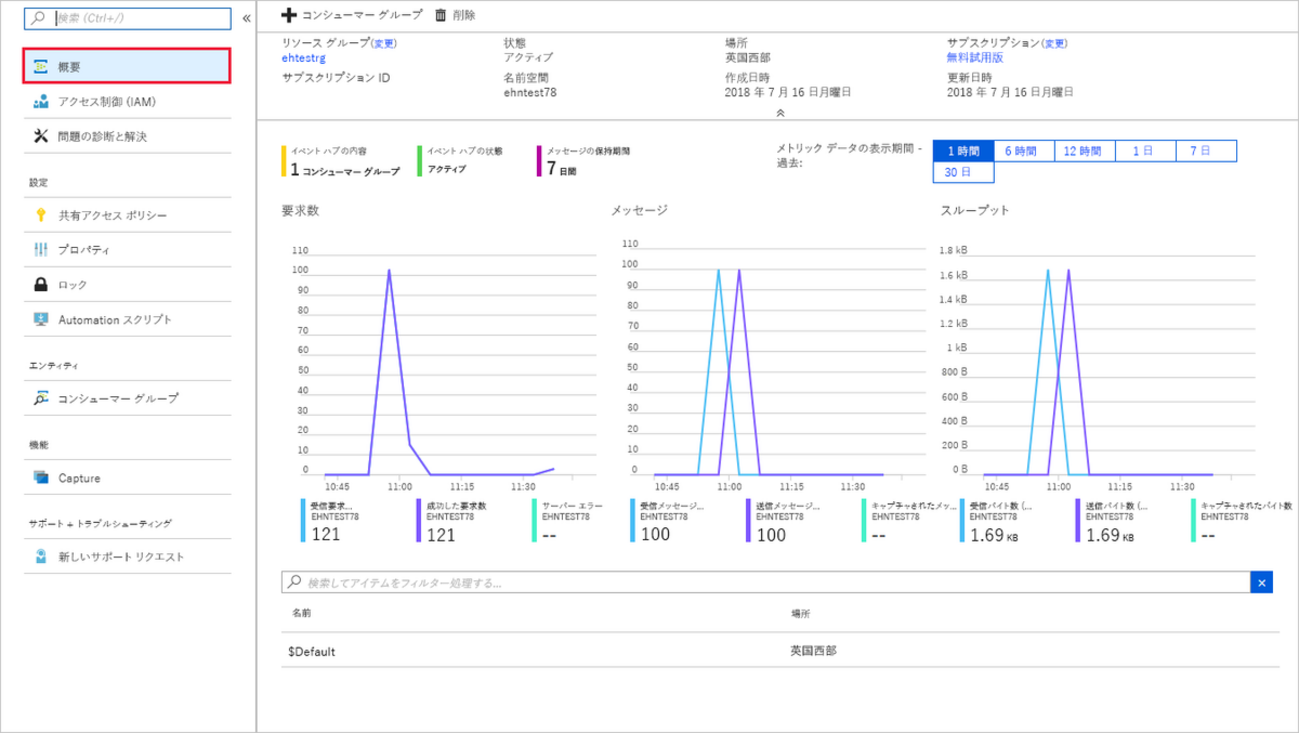Click イベント ハブの状態 アクティブ tile
The height and width of the screenshot is (733, 1299).
pyautogui.click(x=462, y=160)
